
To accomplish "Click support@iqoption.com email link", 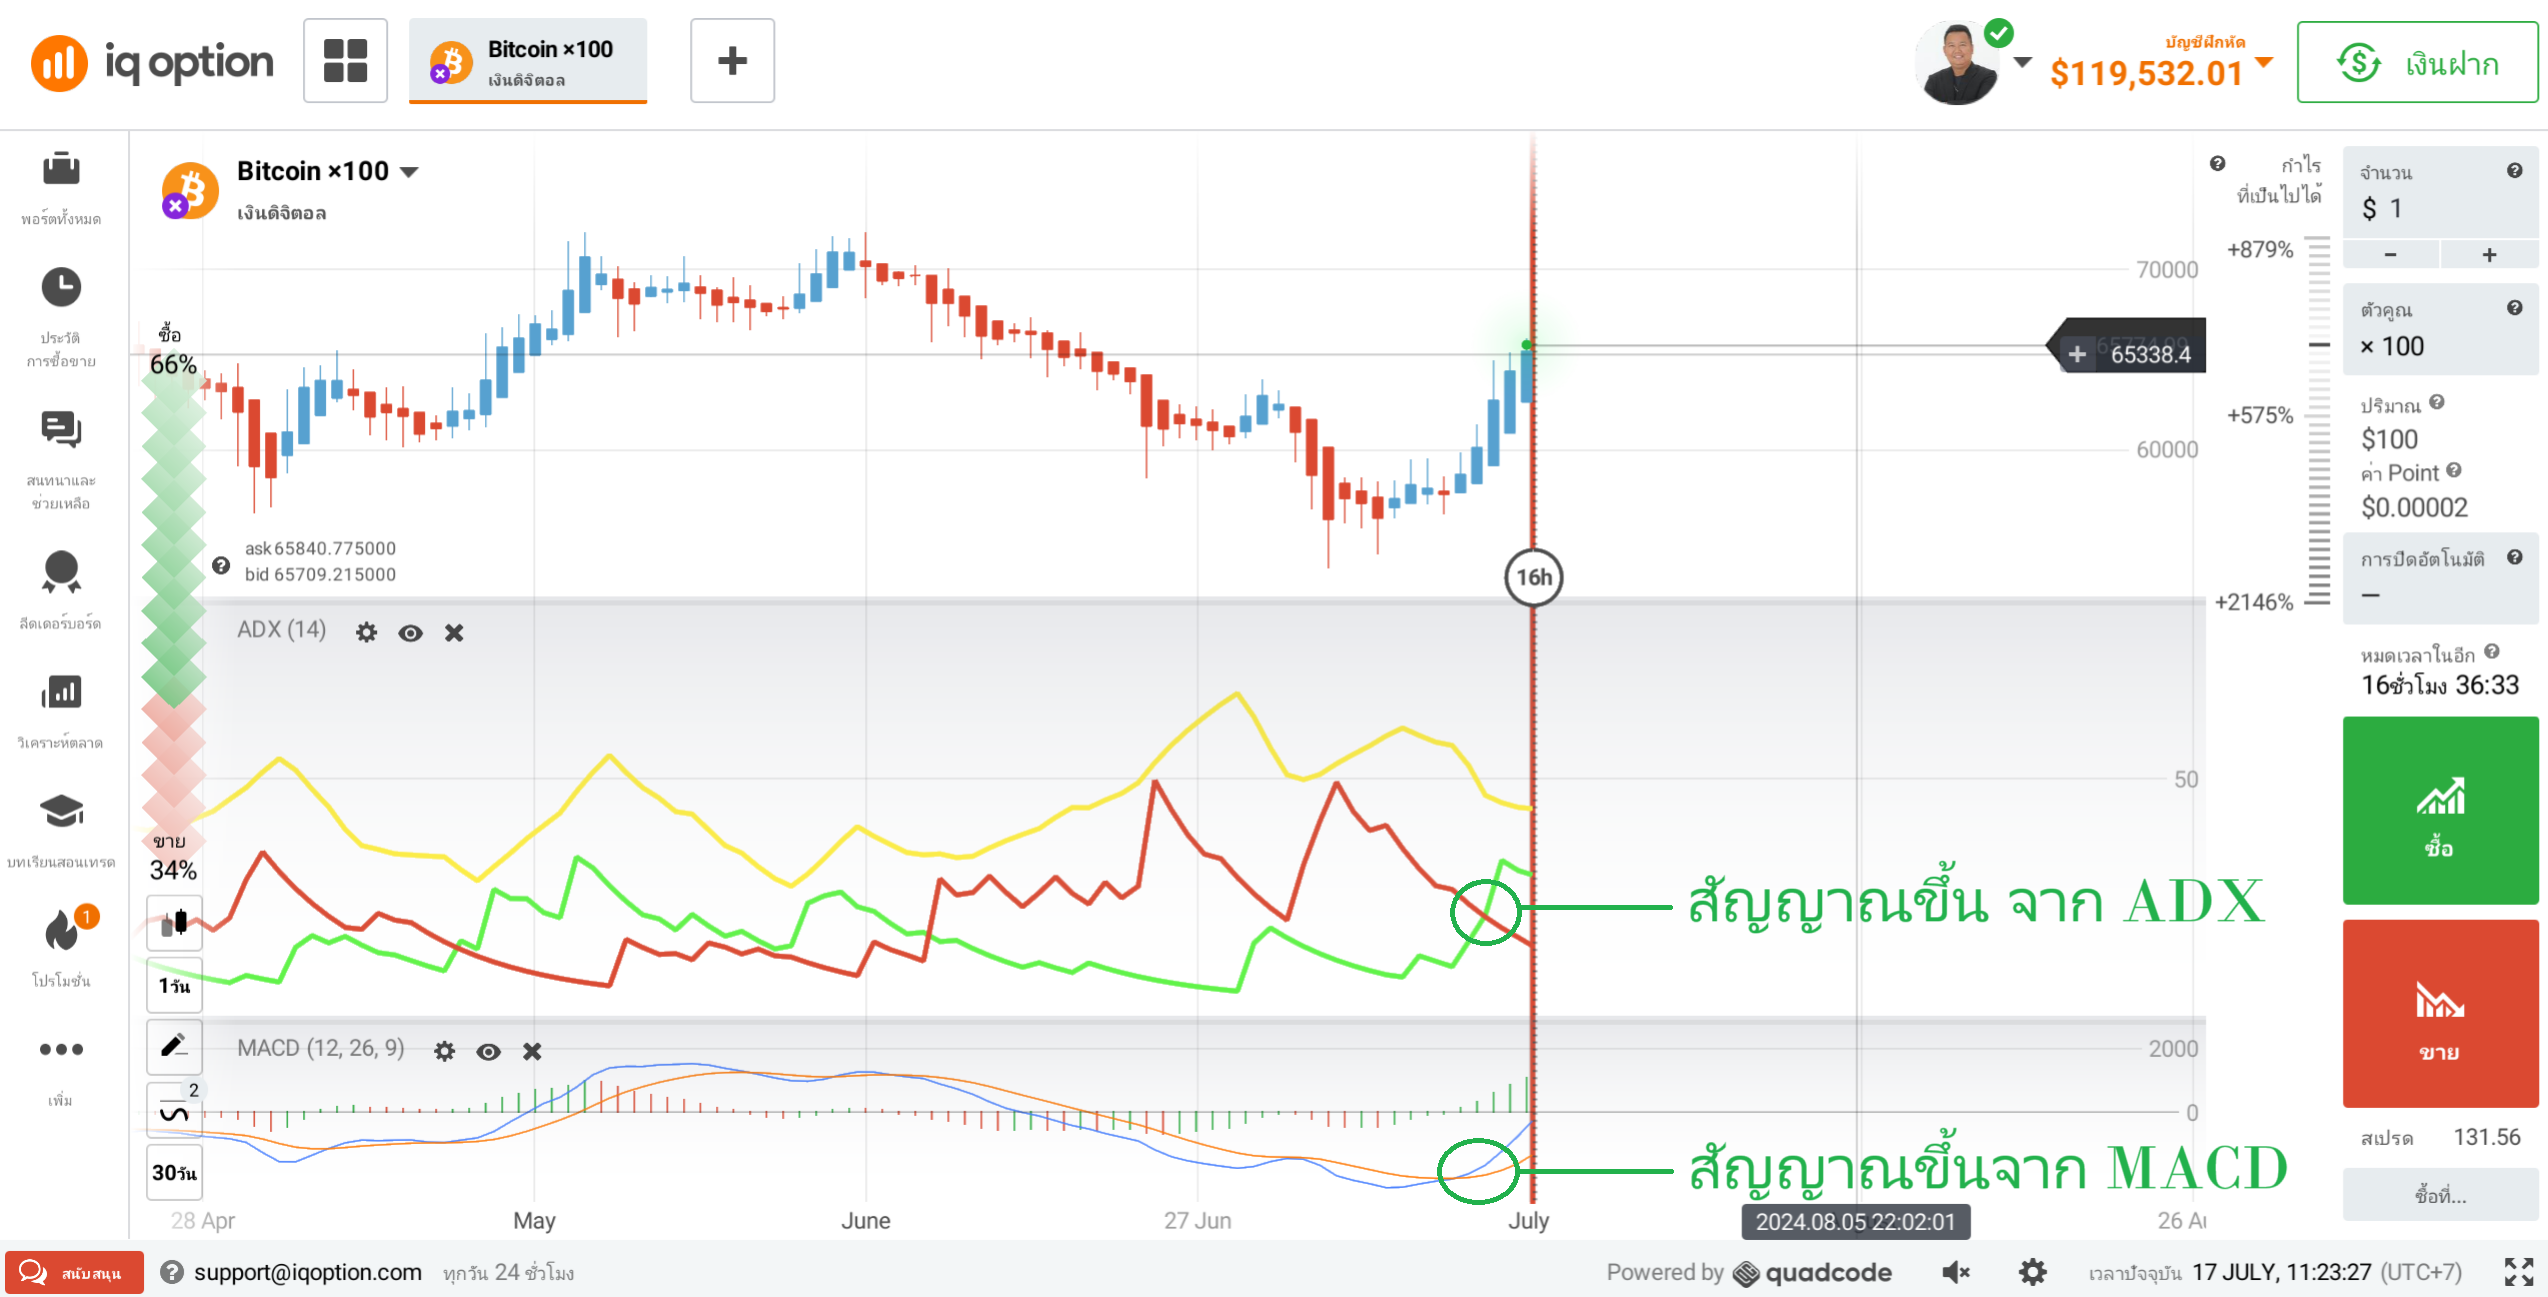I will pyautogui.click(x=308, y=1272).
